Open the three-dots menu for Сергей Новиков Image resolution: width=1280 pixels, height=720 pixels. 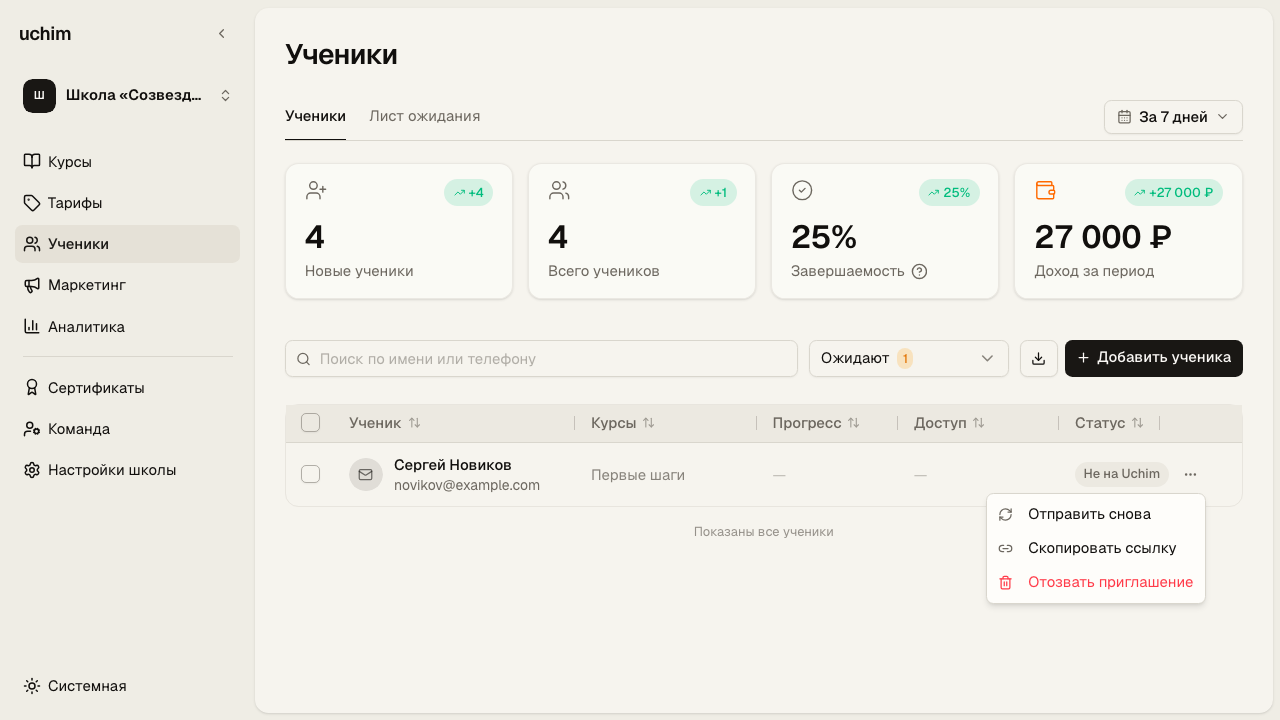[x=1190, y=474]
